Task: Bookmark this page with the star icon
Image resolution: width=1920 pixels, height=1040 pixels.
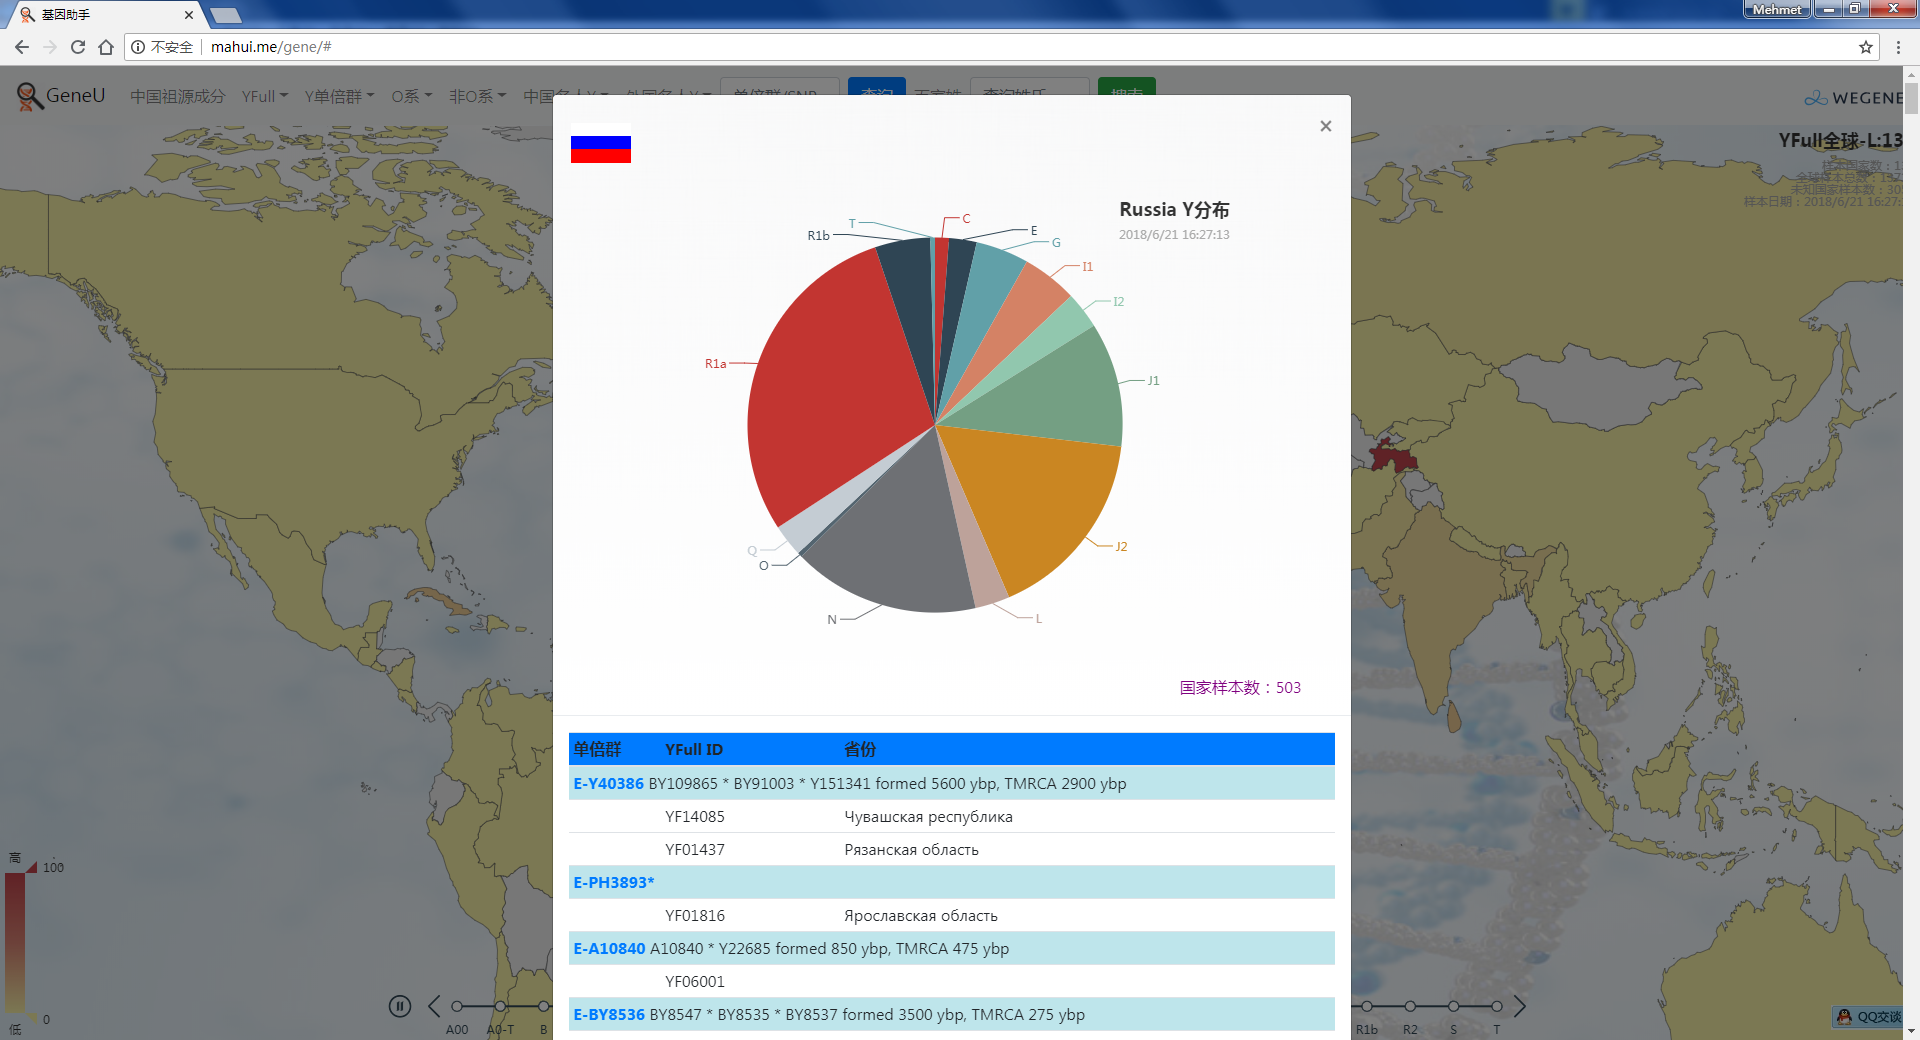Action: point(1865,47)
